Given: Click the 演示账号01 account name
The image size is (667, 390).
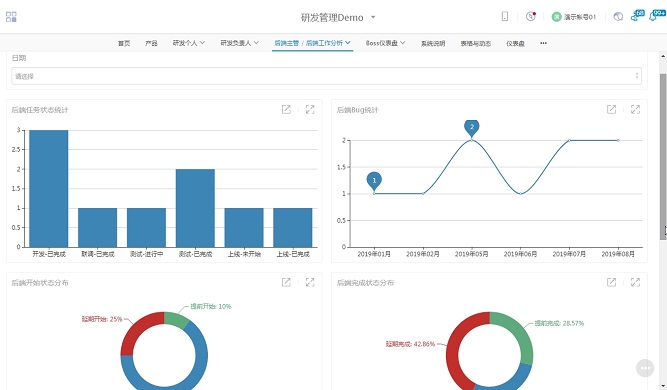Looking at the screenshot, I should [x=579, y=17].
